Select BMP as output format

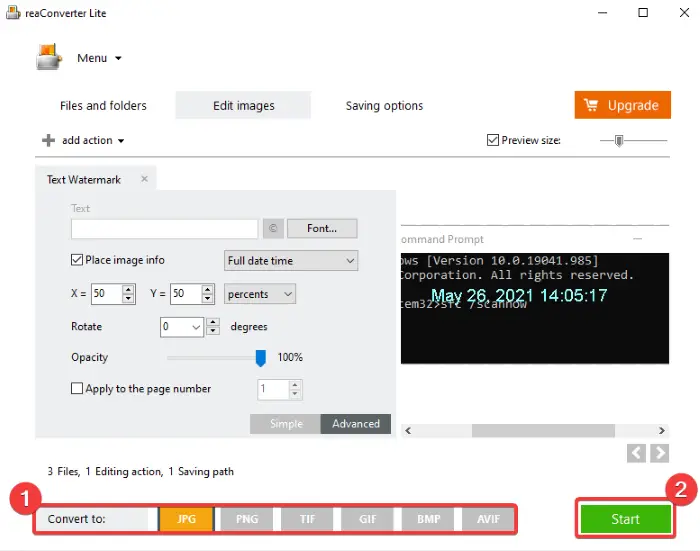429,519
